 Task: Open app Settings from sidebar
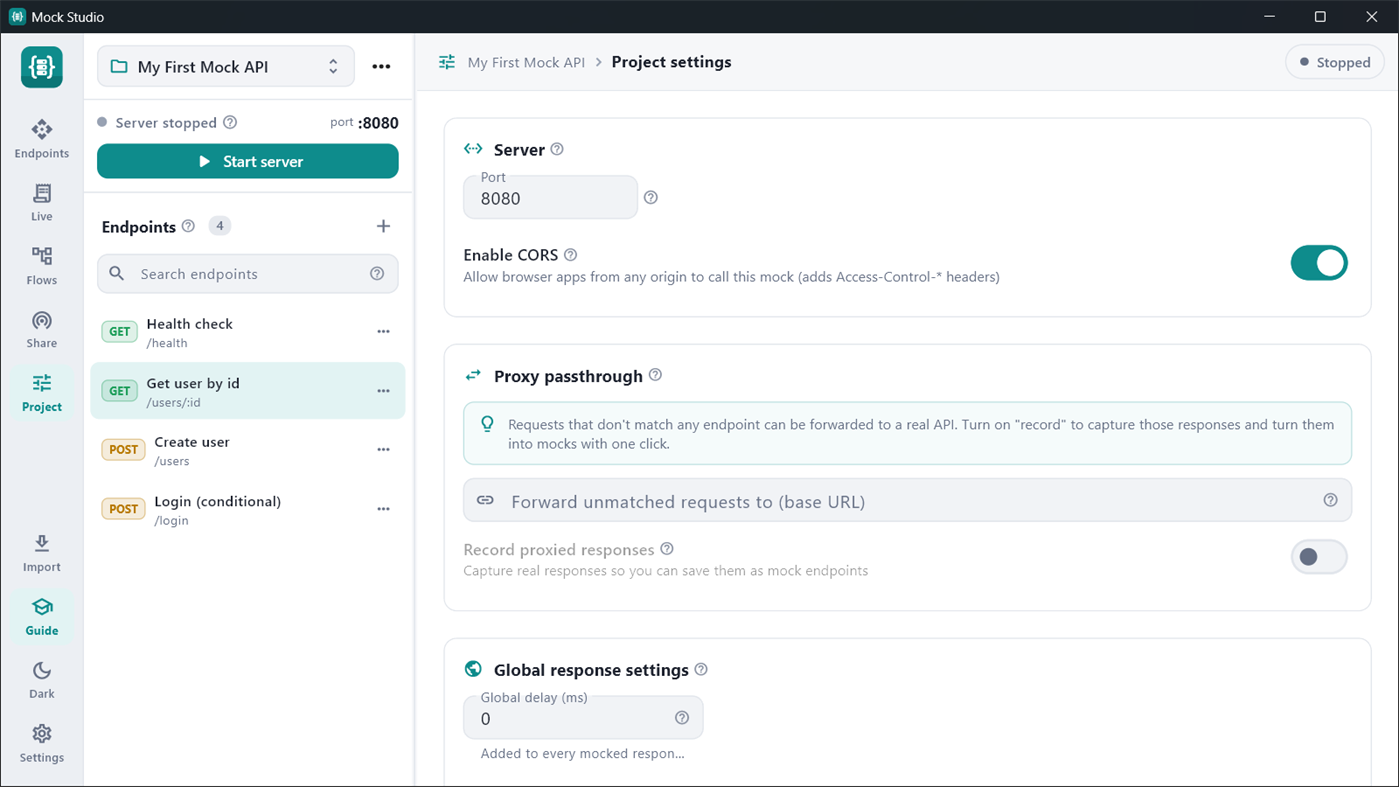click(42, 744)
